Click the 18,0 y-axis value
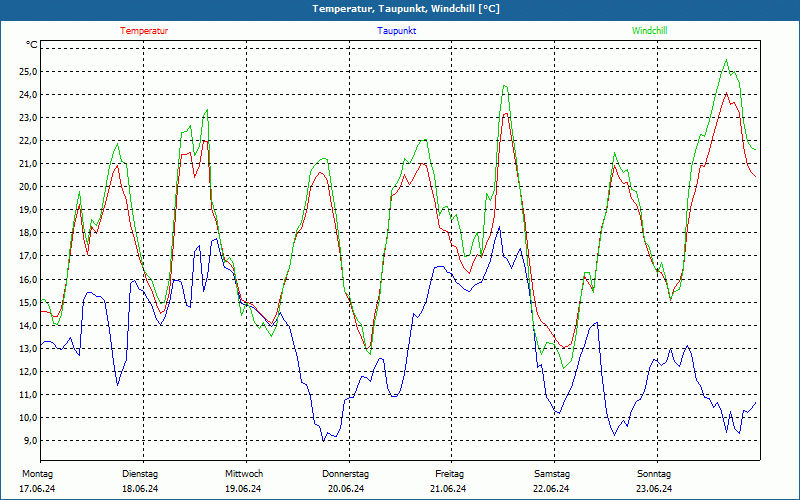Image resolution: width=800 pixels, height=500 pixels. (x=28, y=233)
